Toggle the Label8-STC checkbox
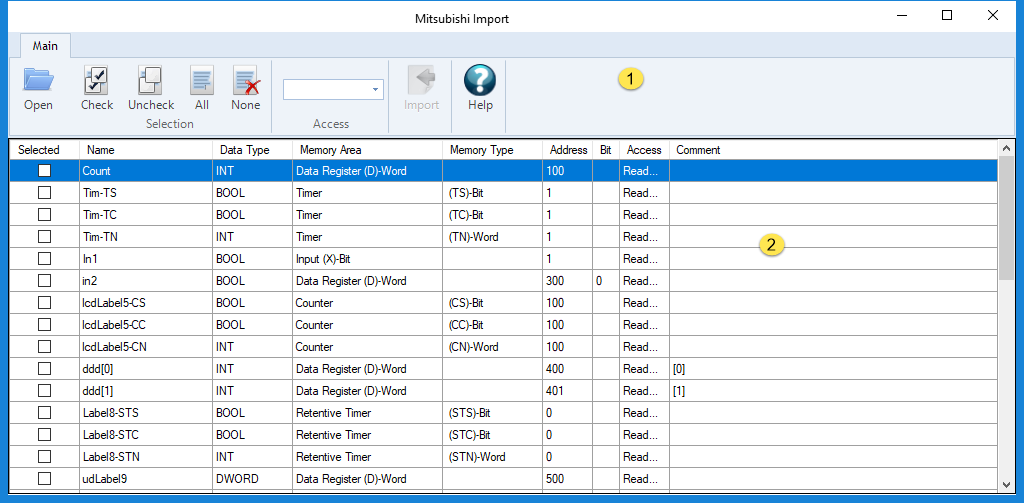 44,434
